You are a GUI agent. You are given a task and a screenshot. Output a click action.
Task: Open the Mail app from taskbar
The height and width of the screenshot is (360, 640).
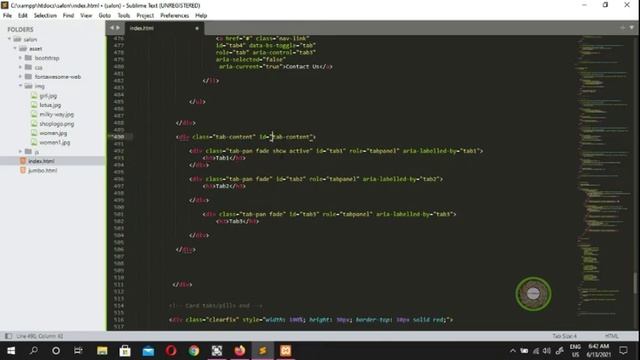coord(148,351)
